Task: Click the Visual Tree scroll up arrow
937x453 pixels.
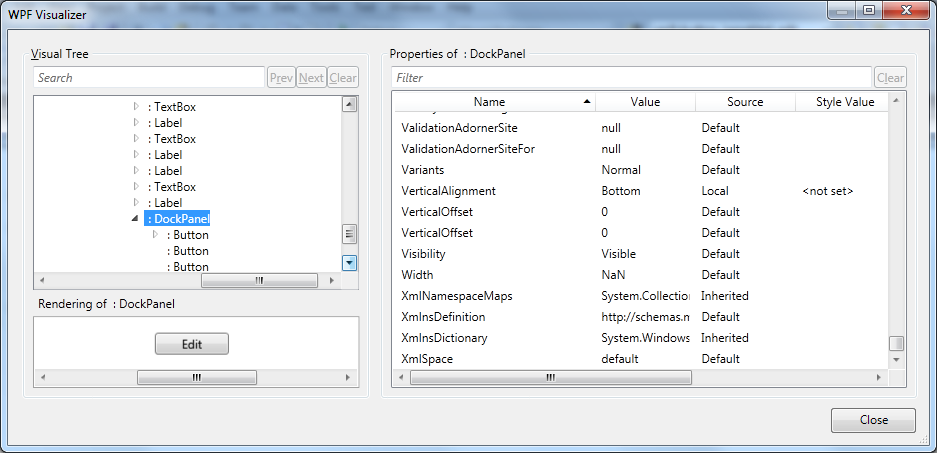Action: click(350, 104)
